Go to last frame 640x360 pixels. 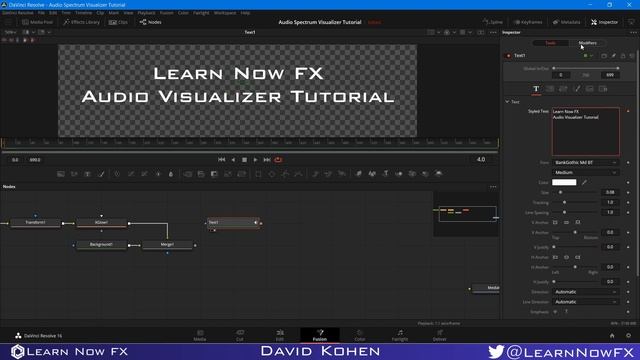(x=267, y=160)
